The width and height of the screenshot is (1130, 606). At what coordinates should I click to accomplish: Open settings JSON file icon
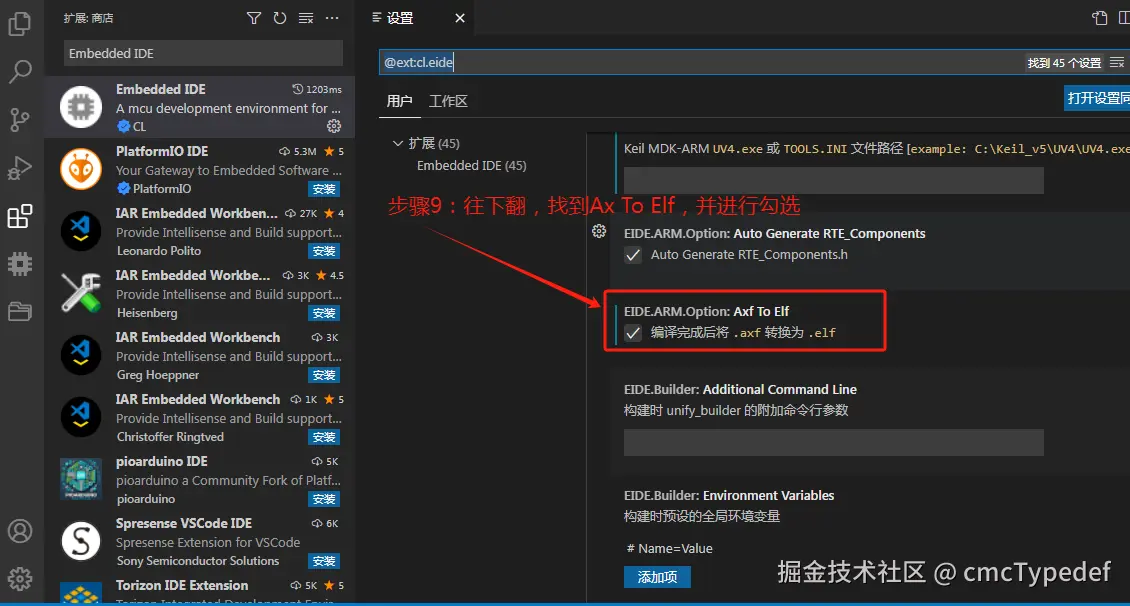point(1100,18)
